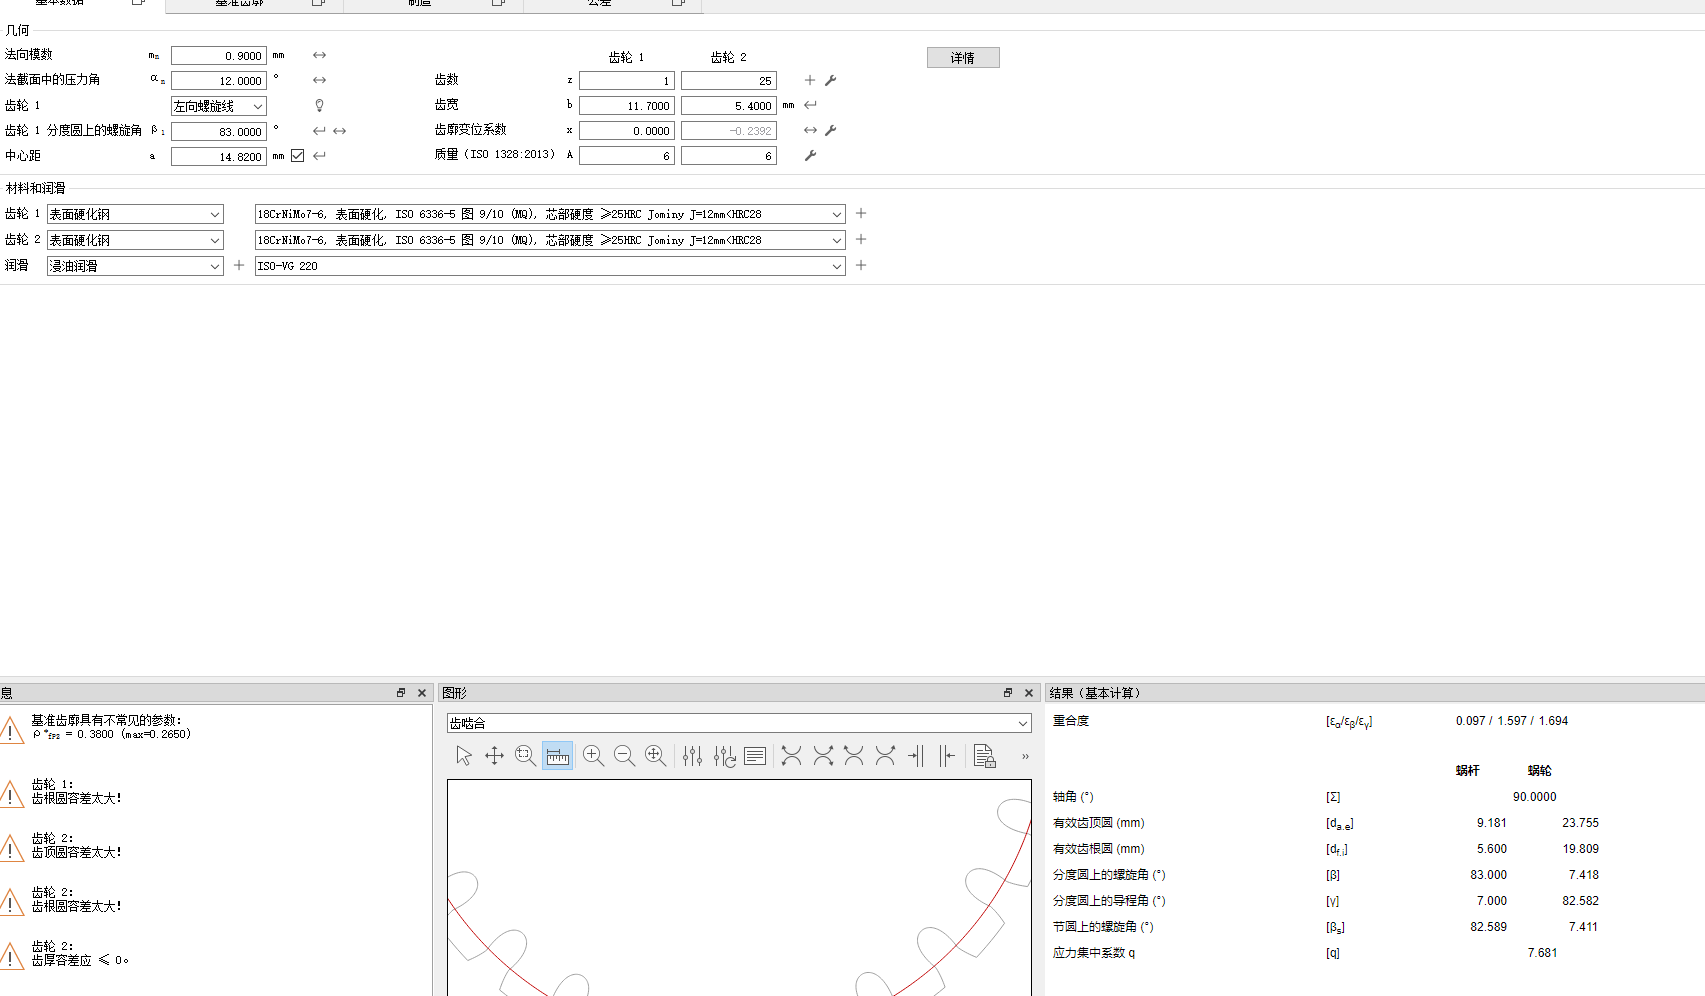The image size is (1705, 996).
Task: Open the ISO-VG 220 lubricant dropdown
Action: tap(549, 266)
